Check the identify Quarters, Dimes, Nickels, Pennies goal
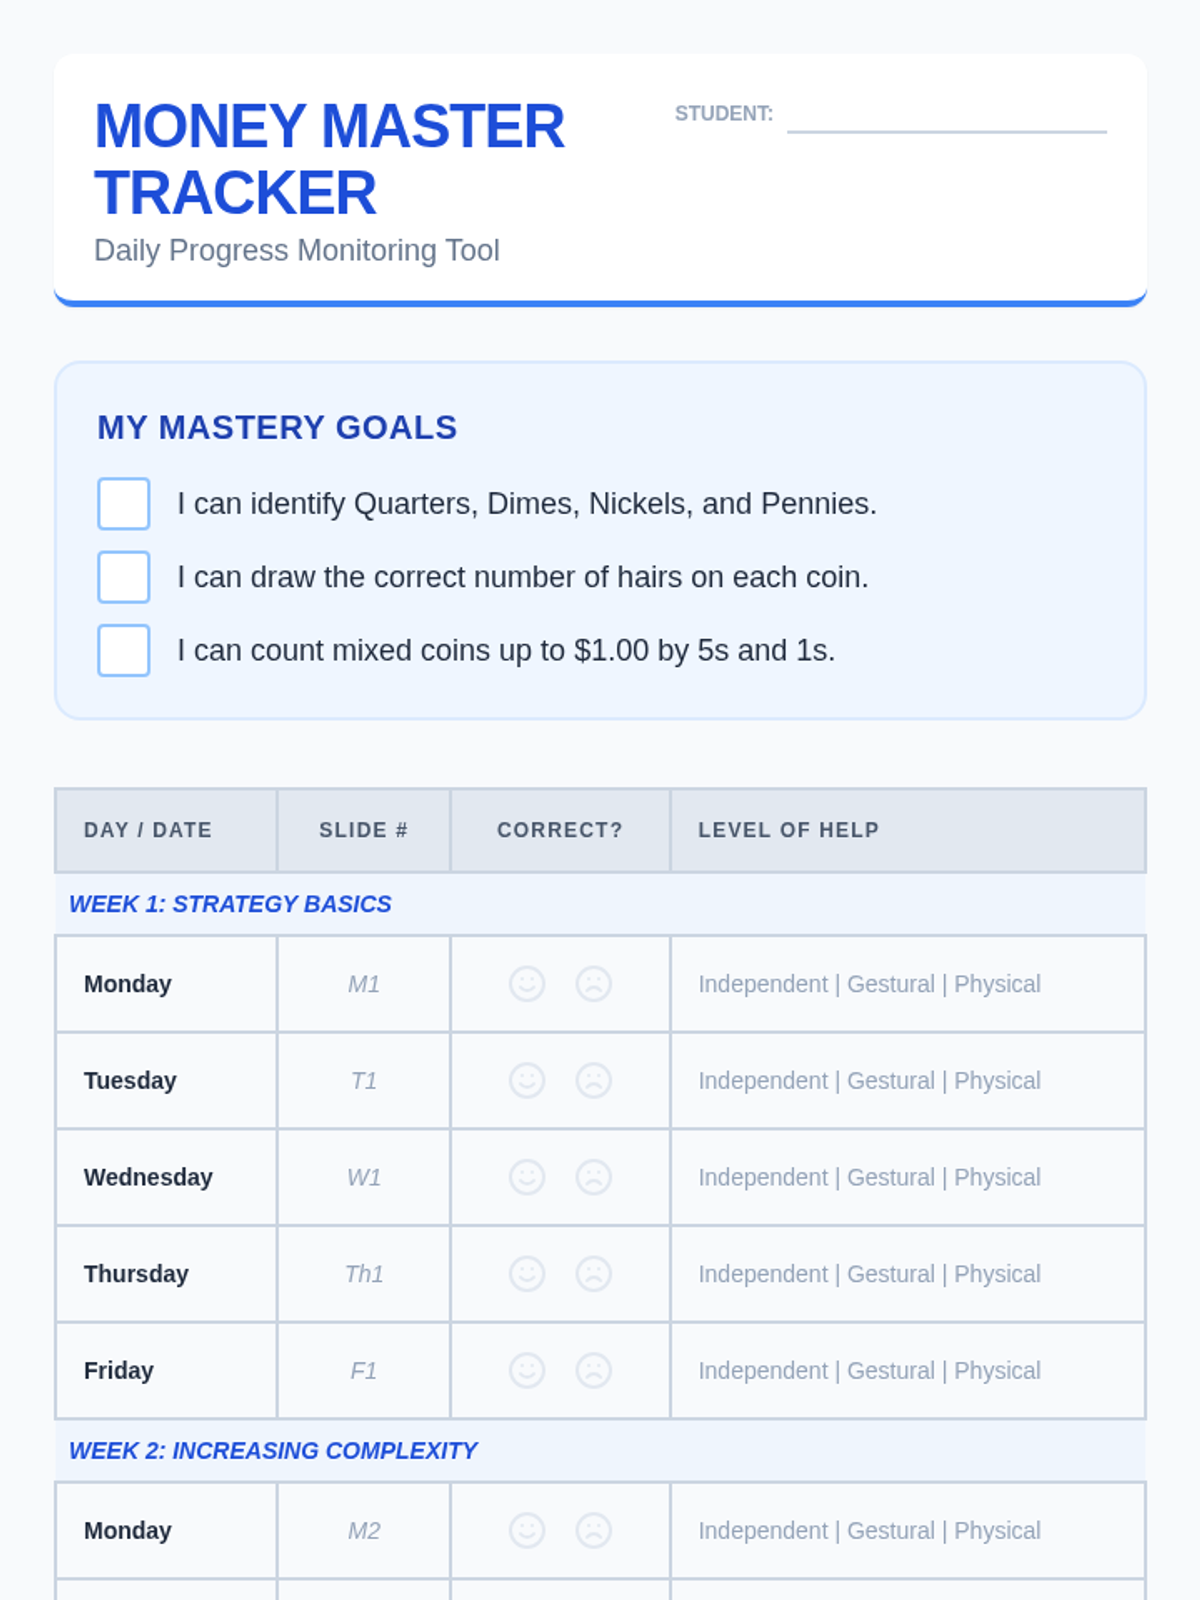Screen dimensions: 1200x1600 (124, 504)
